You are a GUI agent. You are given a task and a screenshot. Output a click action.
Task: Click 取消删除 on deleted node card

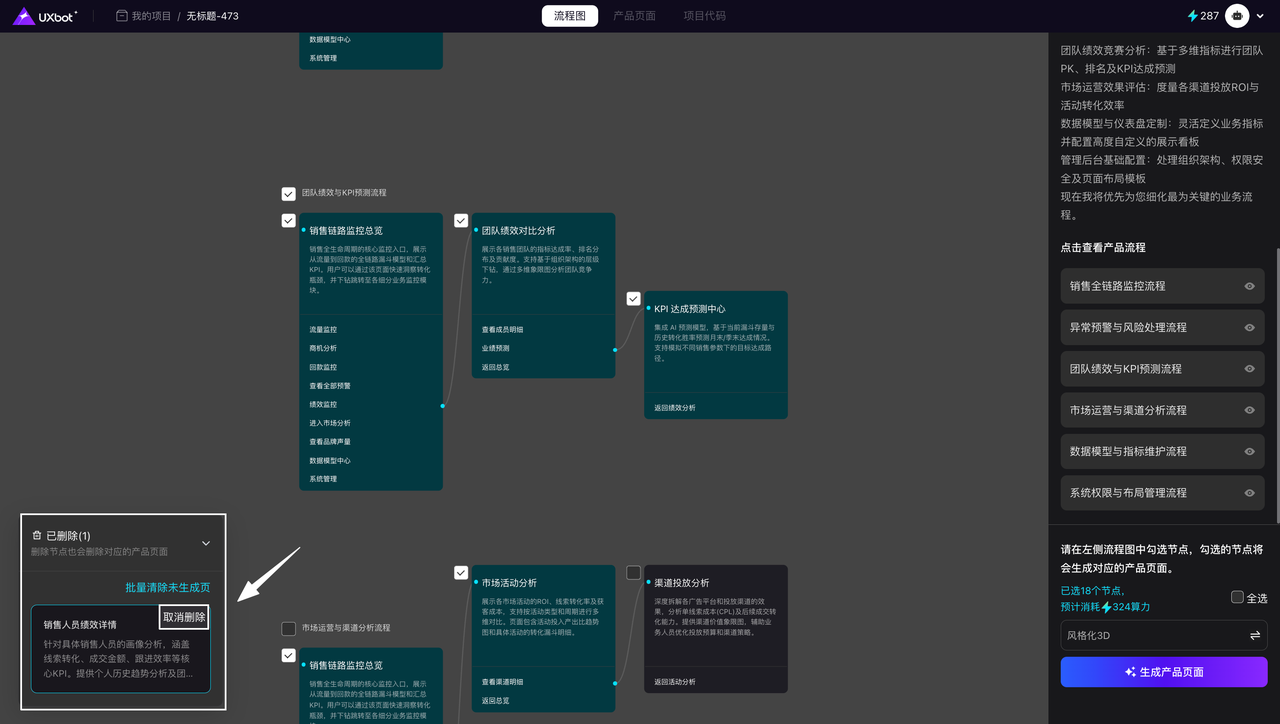pyautogui.click(x=184, y=617)
